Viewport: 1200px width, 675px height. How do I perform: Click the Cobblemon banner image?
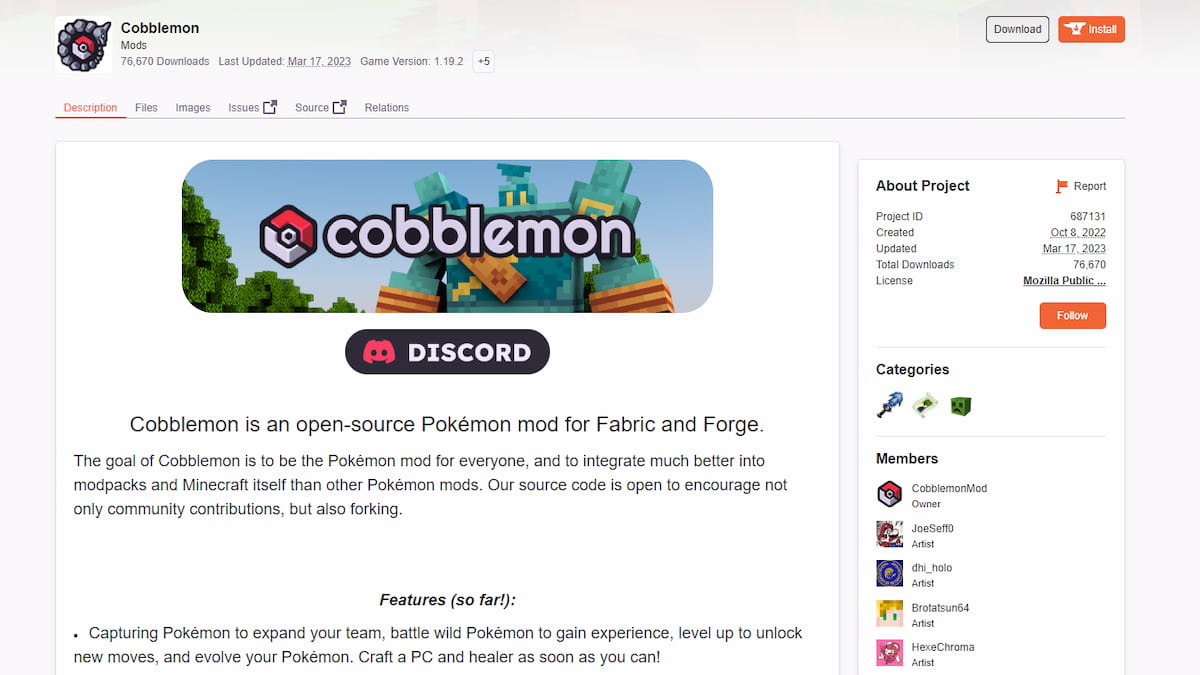447,235
